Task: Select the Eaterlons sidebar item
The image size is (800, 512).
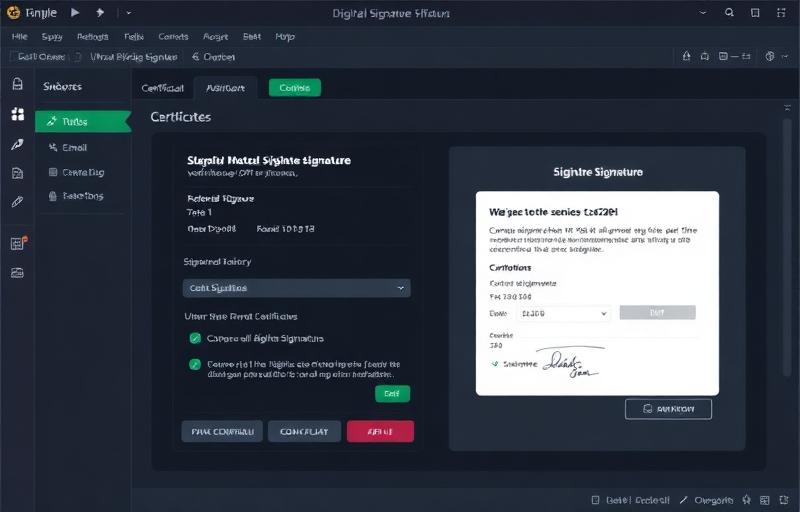Action: 76,196
